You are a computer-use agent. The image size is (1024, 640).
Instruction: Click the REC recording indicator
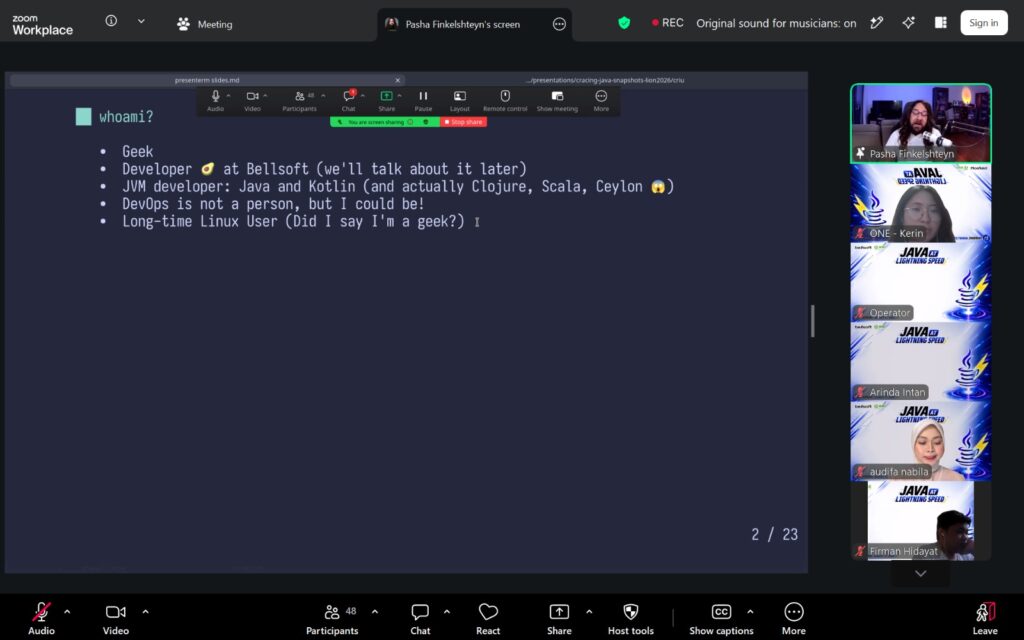[667, 23]
